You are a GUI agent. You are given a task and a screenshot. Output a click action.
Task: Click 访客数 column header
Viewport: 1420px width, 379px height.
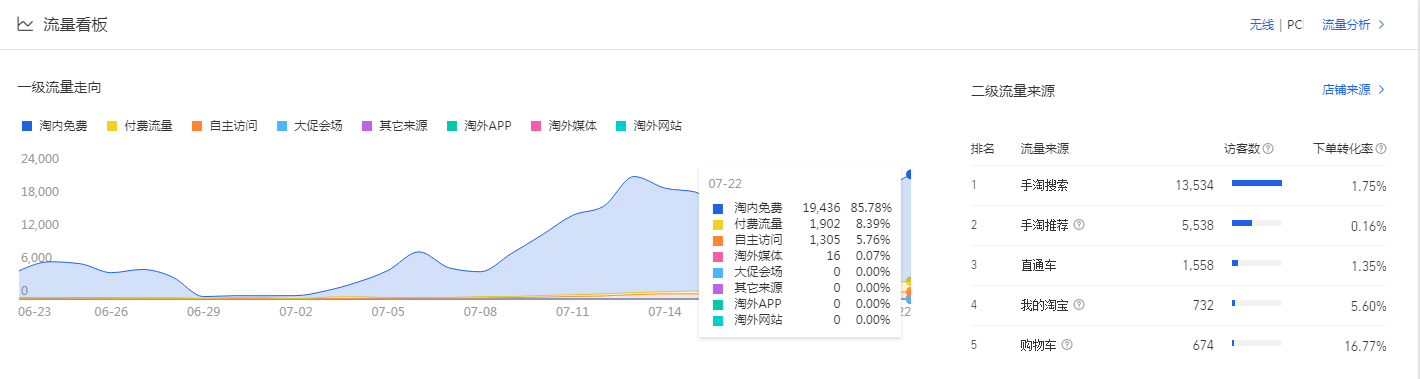[1242, 149]
